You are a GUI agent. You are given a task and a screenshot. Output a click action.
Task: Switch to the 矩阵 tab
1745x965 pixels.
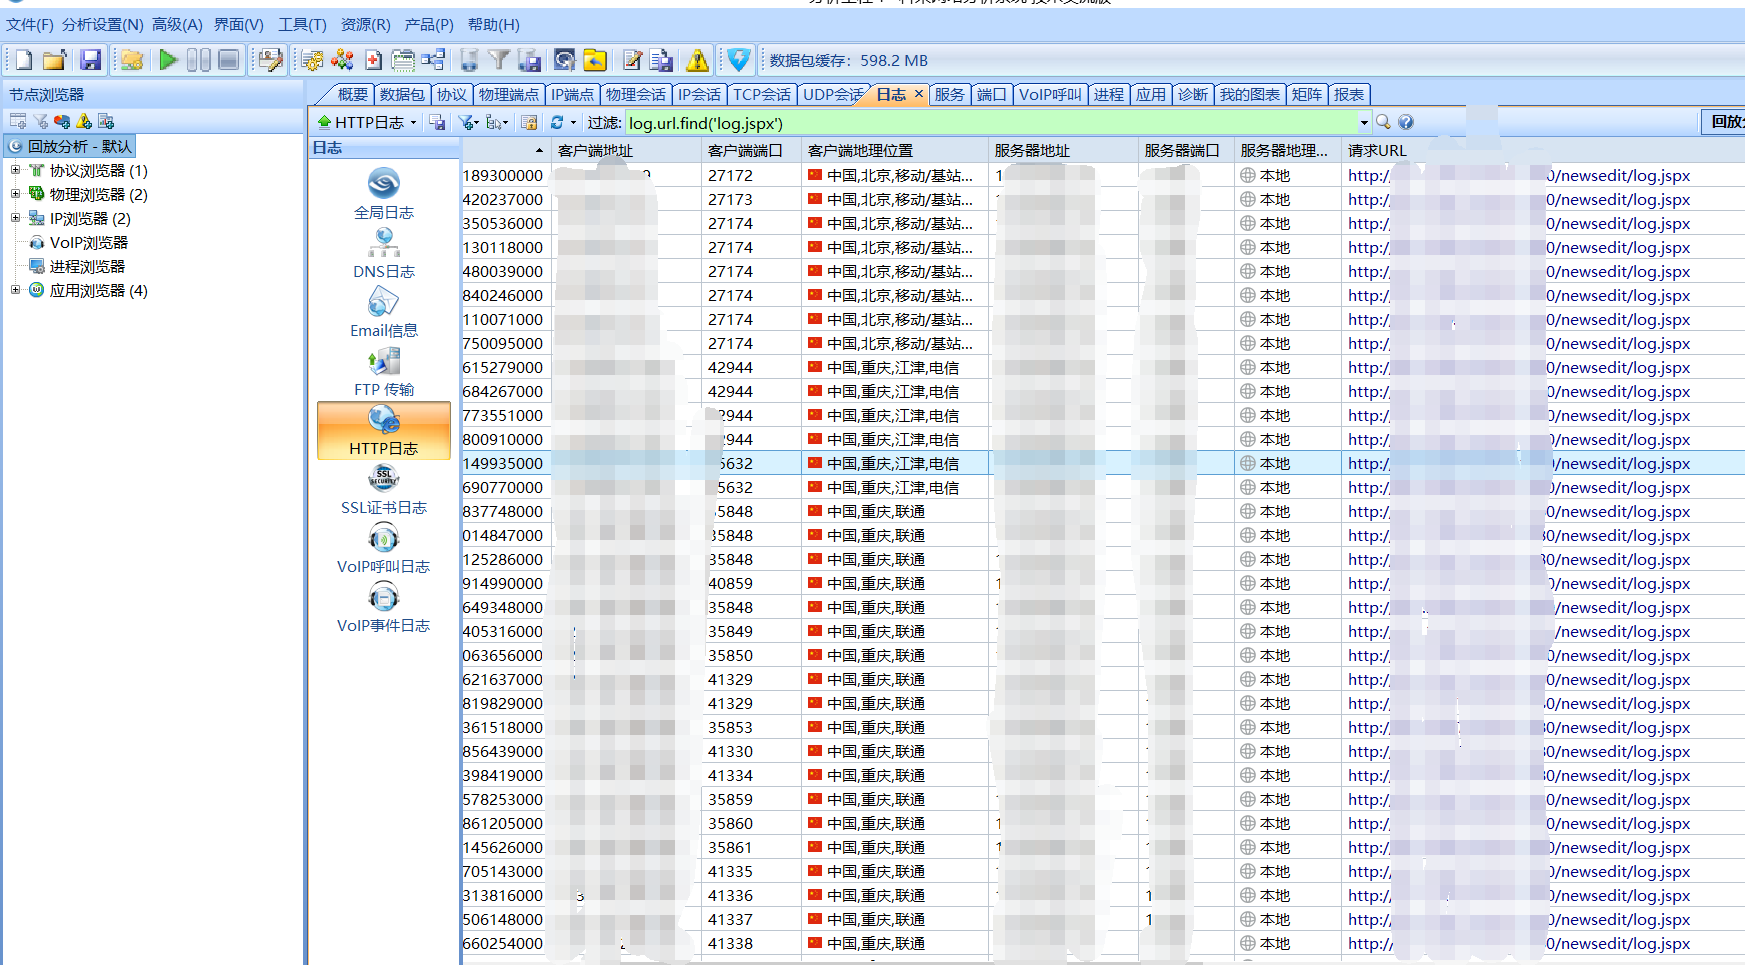click(x=1307, y=94)
